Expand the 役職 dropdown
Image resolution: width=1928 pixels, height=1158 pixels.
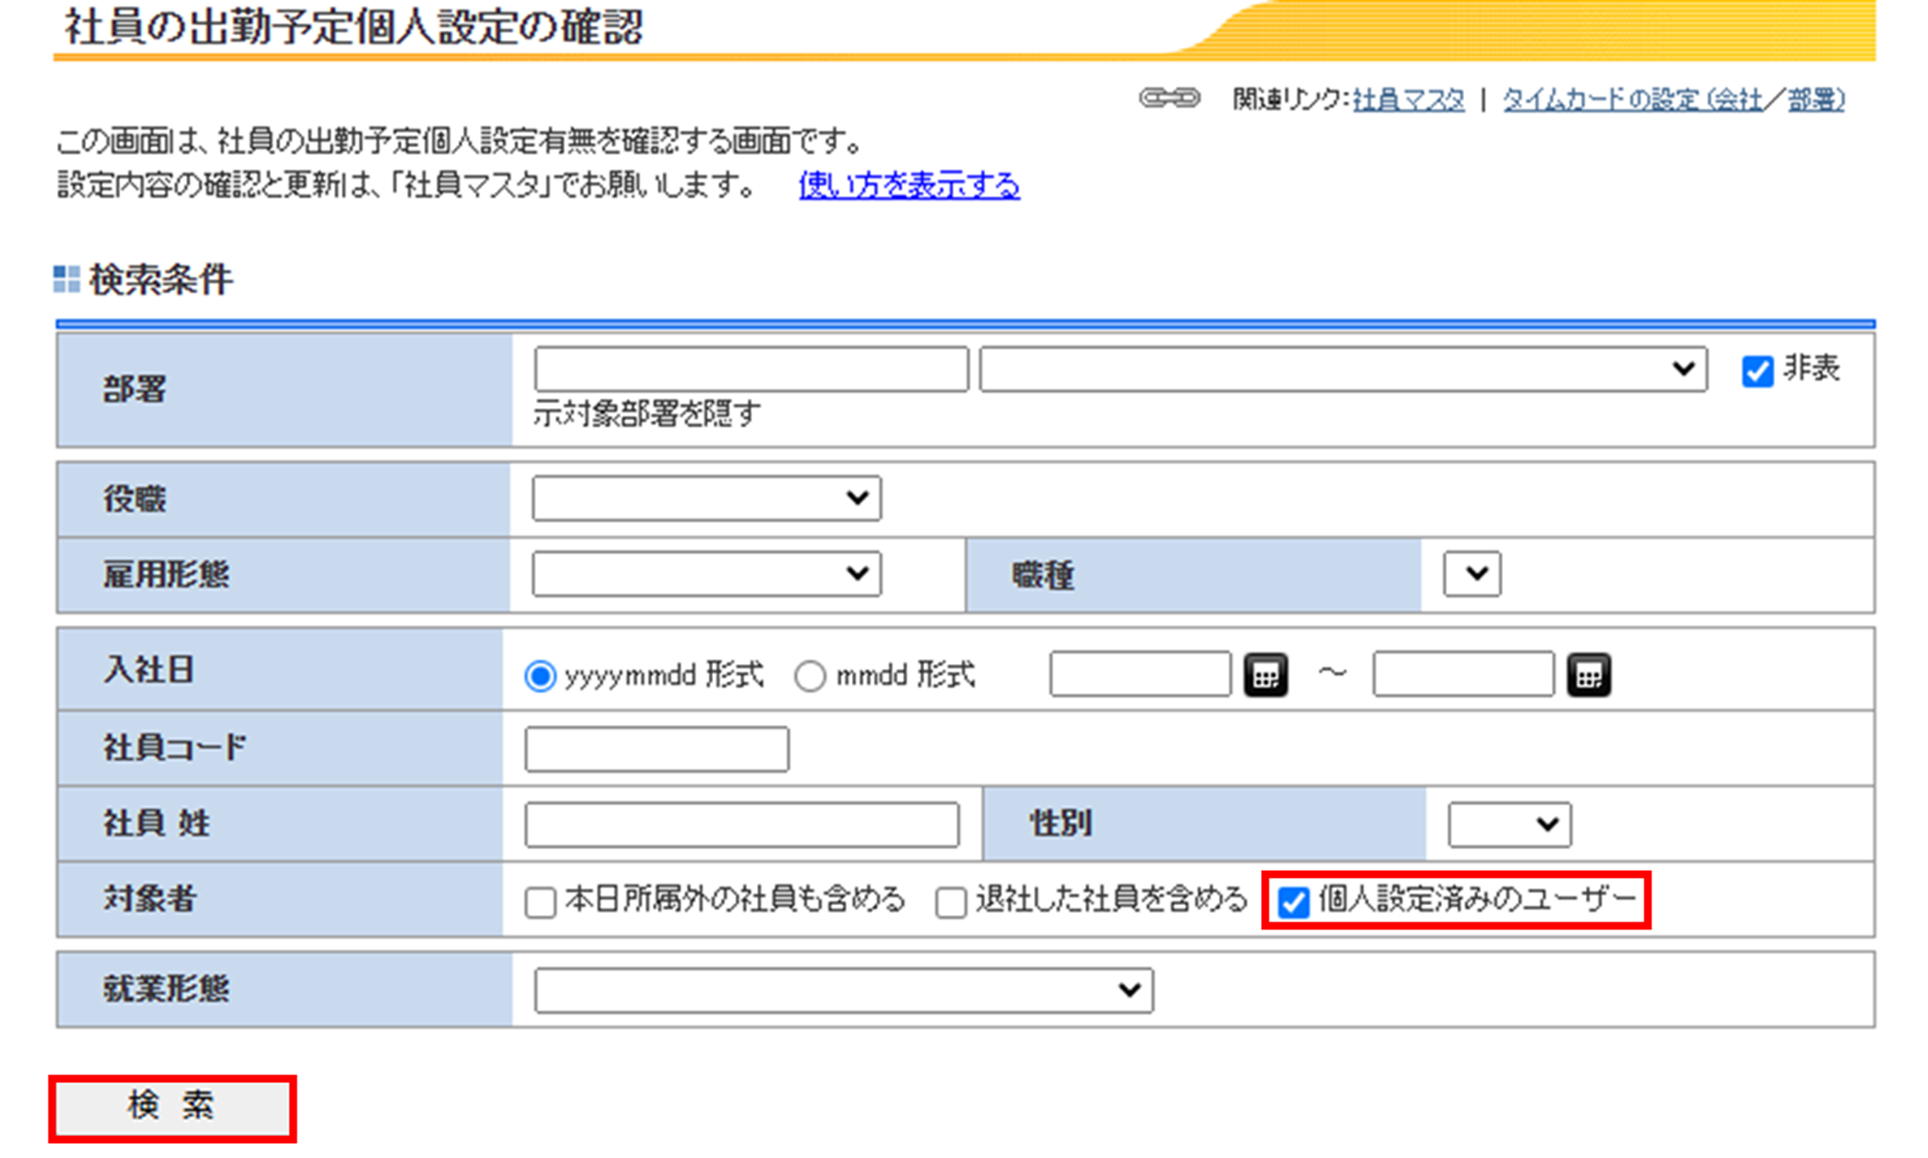[x=706, y=498]
